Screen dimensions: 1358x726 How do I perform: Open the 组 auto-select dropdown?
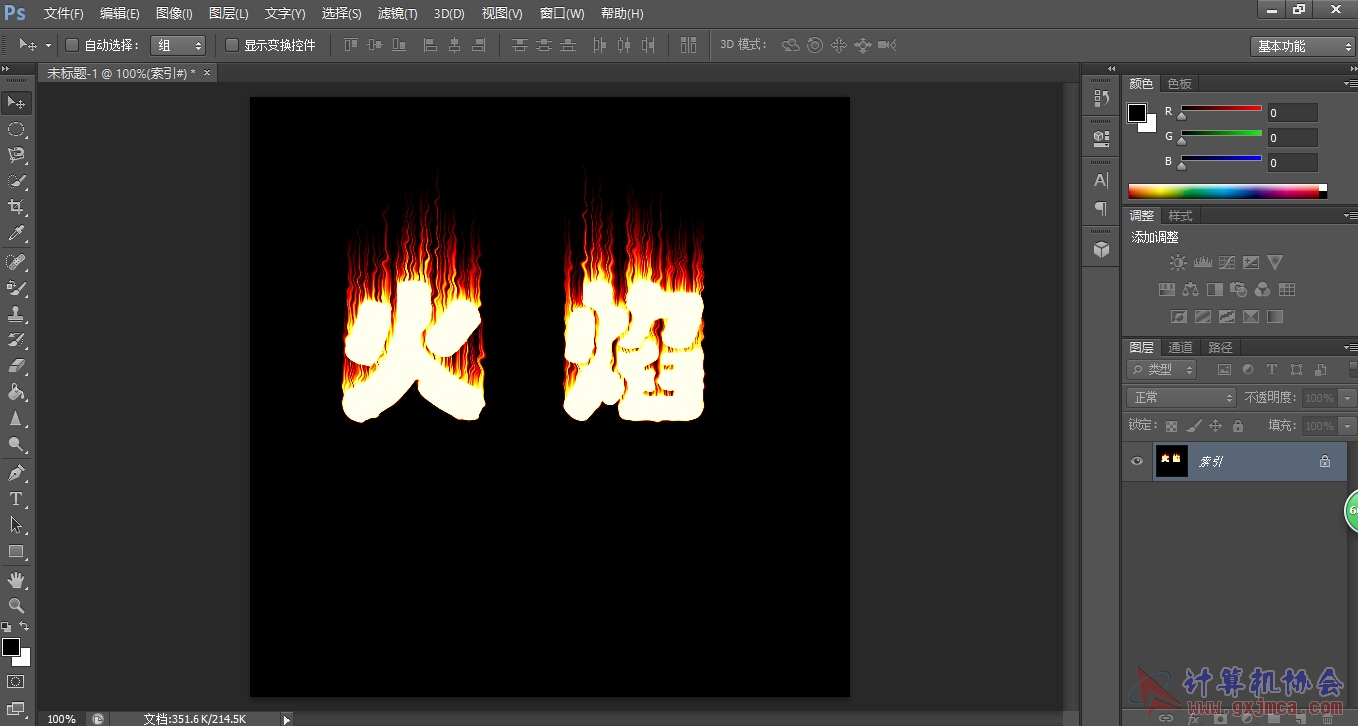(x=178, y=45)
